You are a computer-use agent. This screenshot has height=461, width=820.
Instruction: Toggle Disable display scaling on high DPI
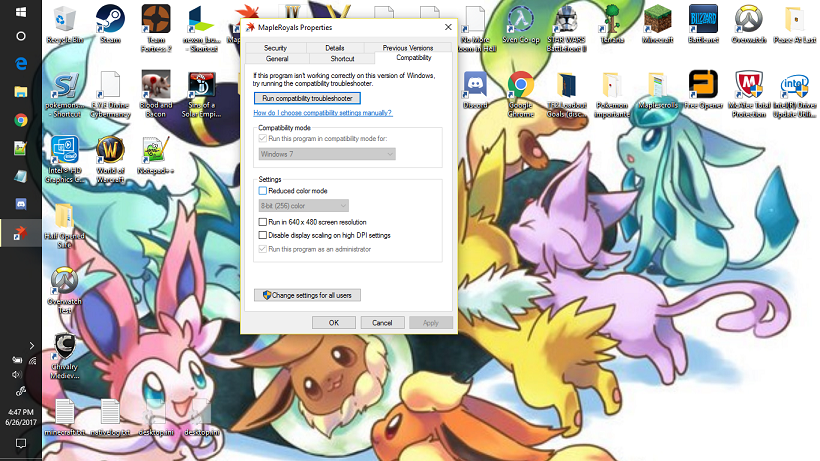263,235
